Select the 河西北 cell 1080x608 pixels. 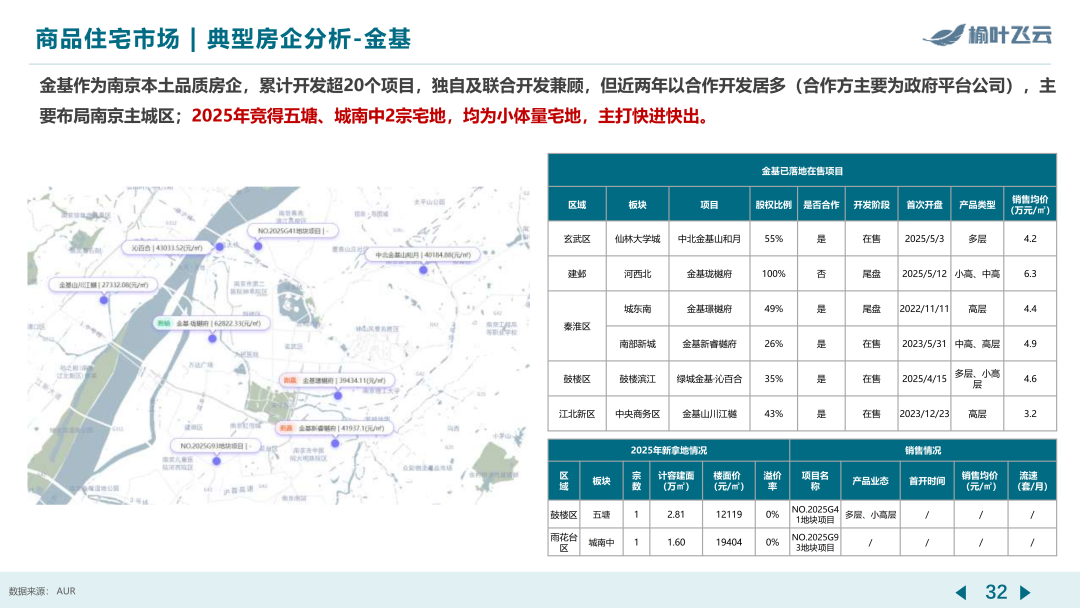coord(637,274)
